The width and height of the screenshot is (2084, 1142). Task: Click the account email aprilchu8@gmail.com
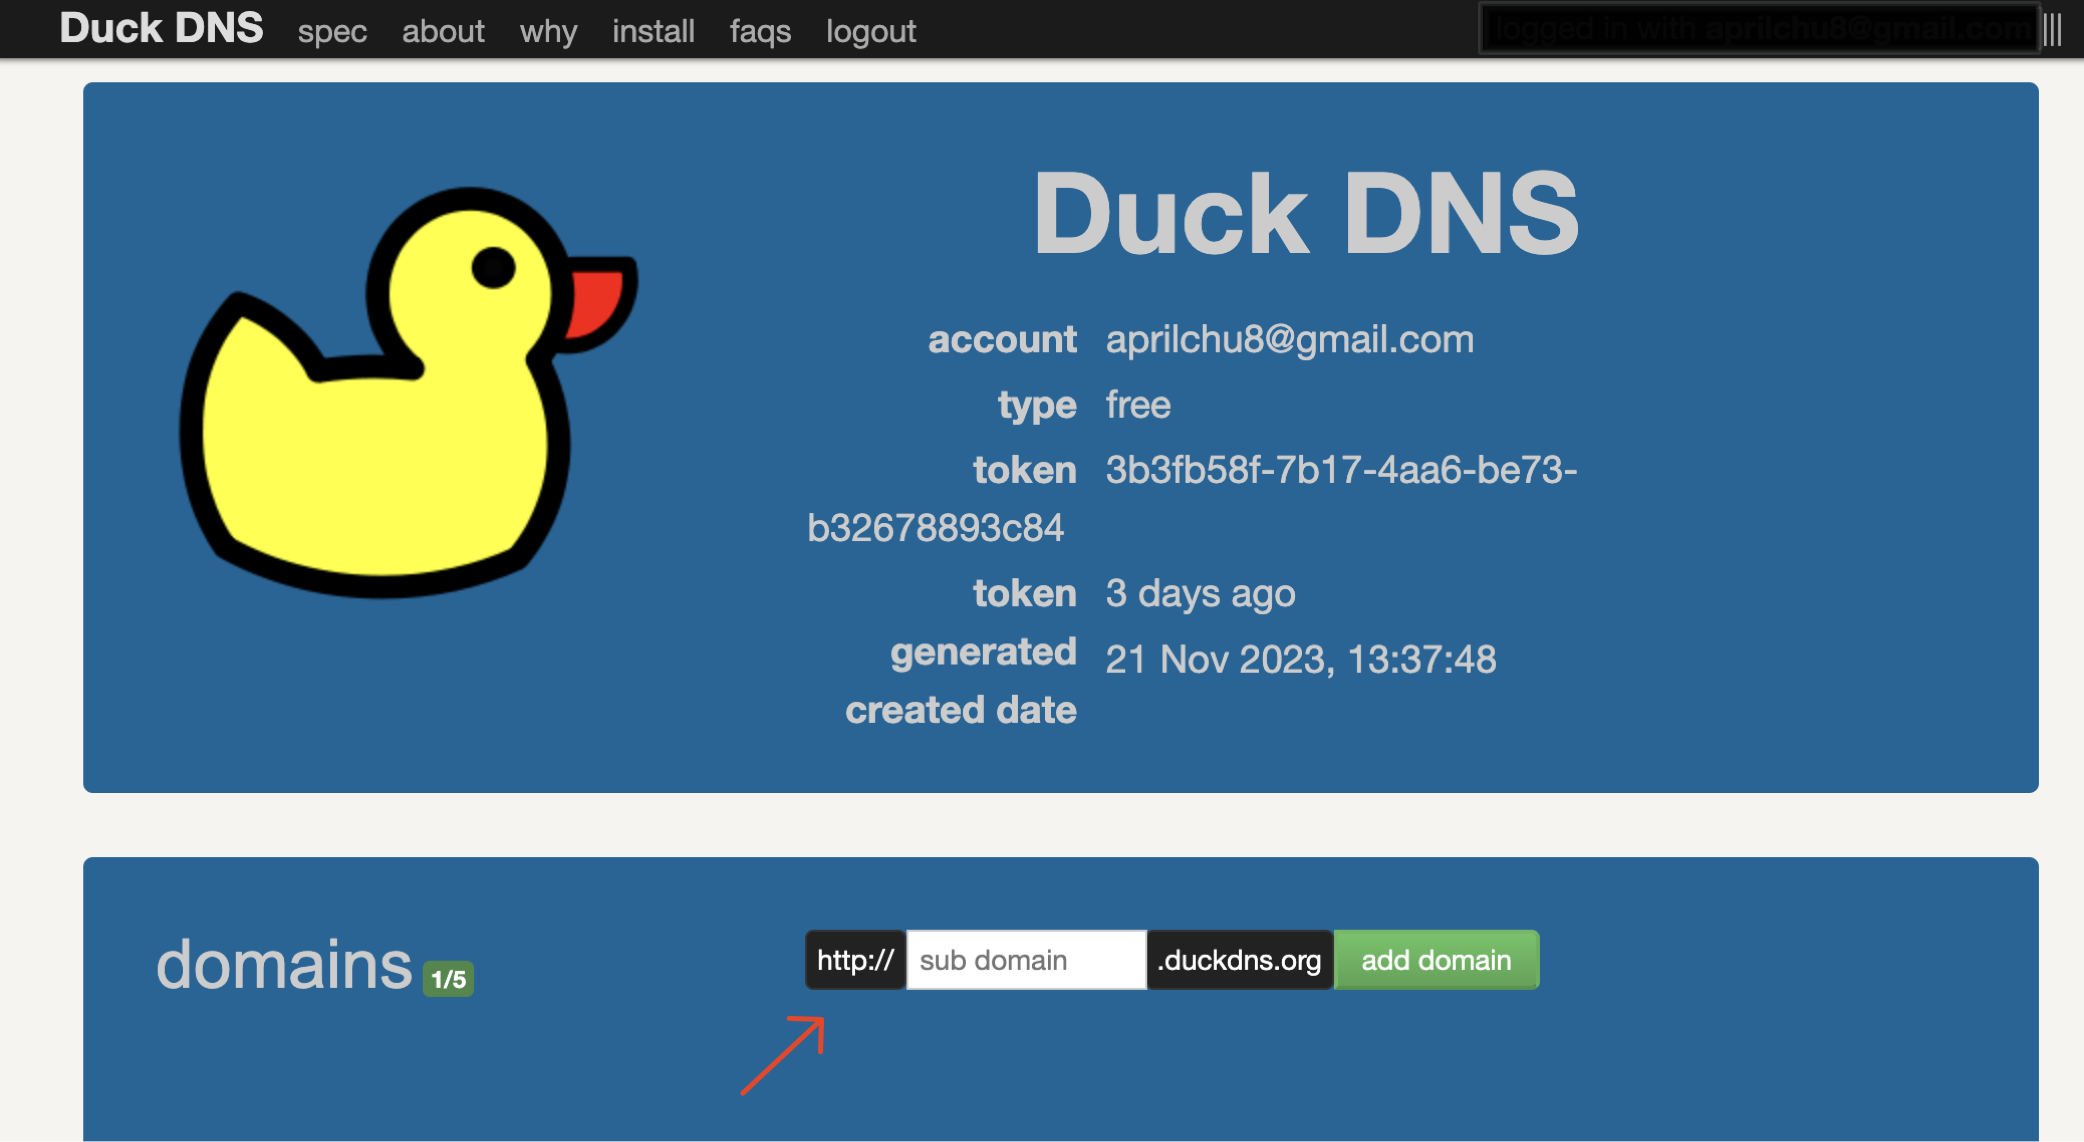click(1290, 340)
